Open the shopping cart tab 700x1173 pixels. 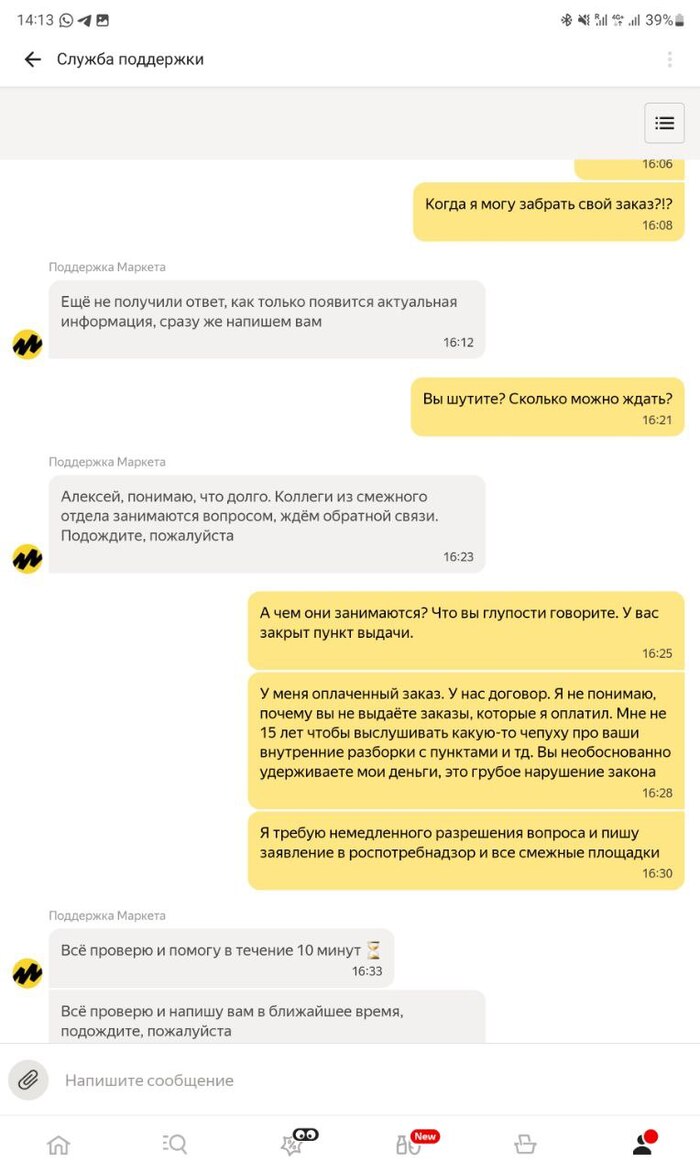[525, 1144]
